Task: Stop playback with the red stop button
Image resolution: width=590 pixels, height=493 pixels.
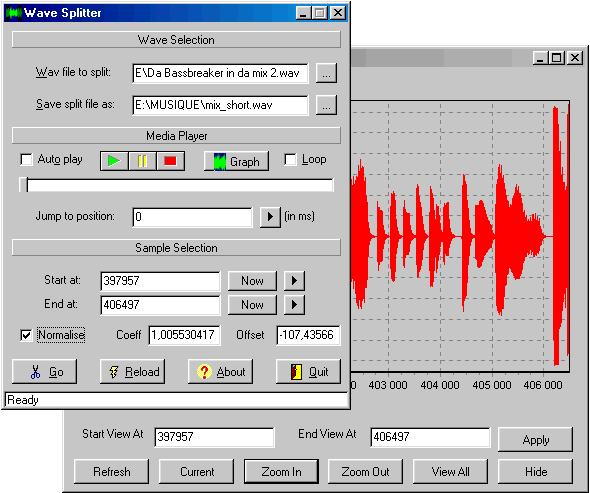Action: pyautogui.click(x=170, y=161)
